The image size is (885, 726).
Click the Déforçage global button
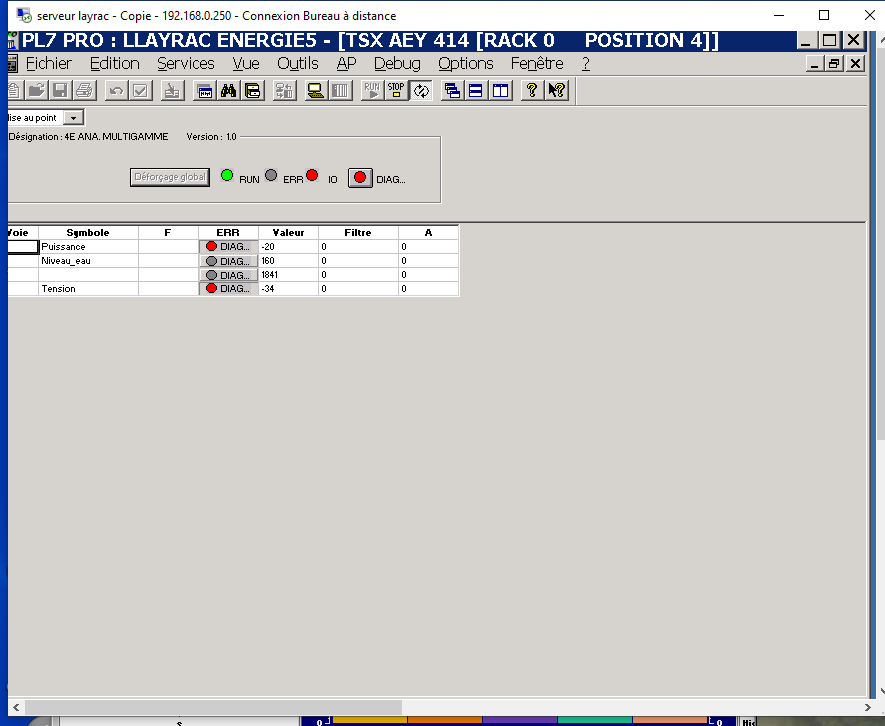(x=170, y=177)
